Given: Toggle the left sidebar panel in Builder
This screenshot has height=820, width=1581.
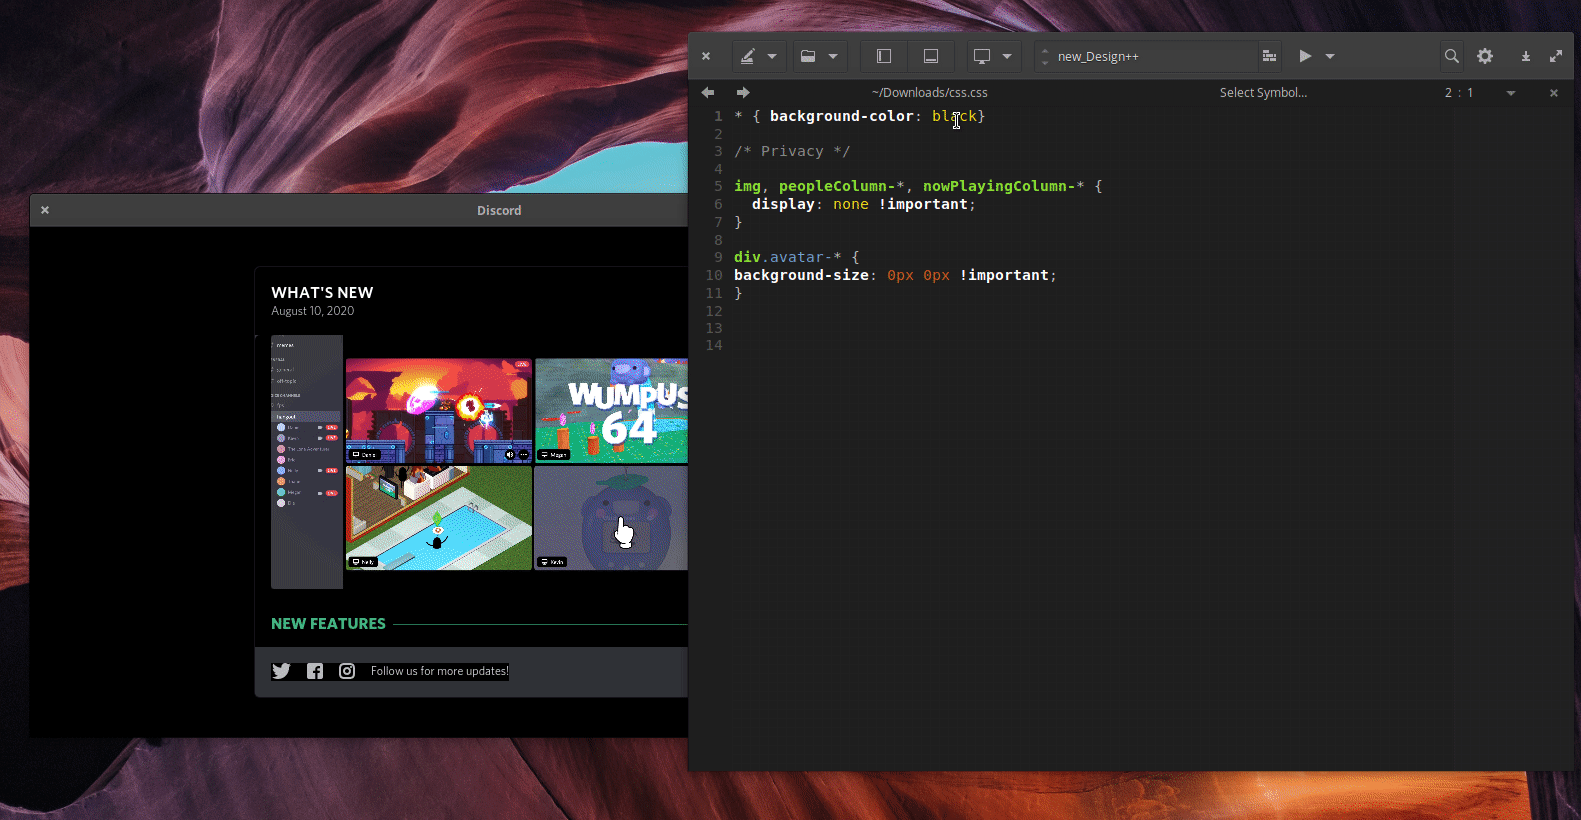Looking at the screenshot, I should click(884, 57).
